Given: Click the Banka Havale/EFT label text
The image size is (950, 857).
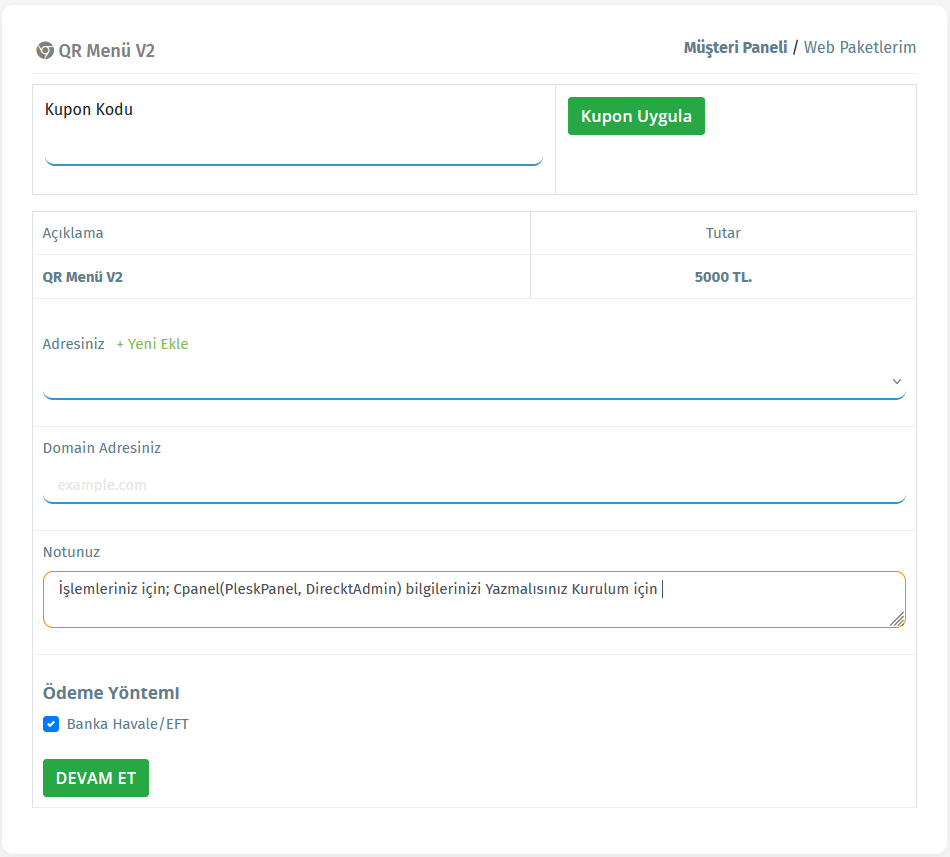Looking at the screenshot, I should point(127,724).
